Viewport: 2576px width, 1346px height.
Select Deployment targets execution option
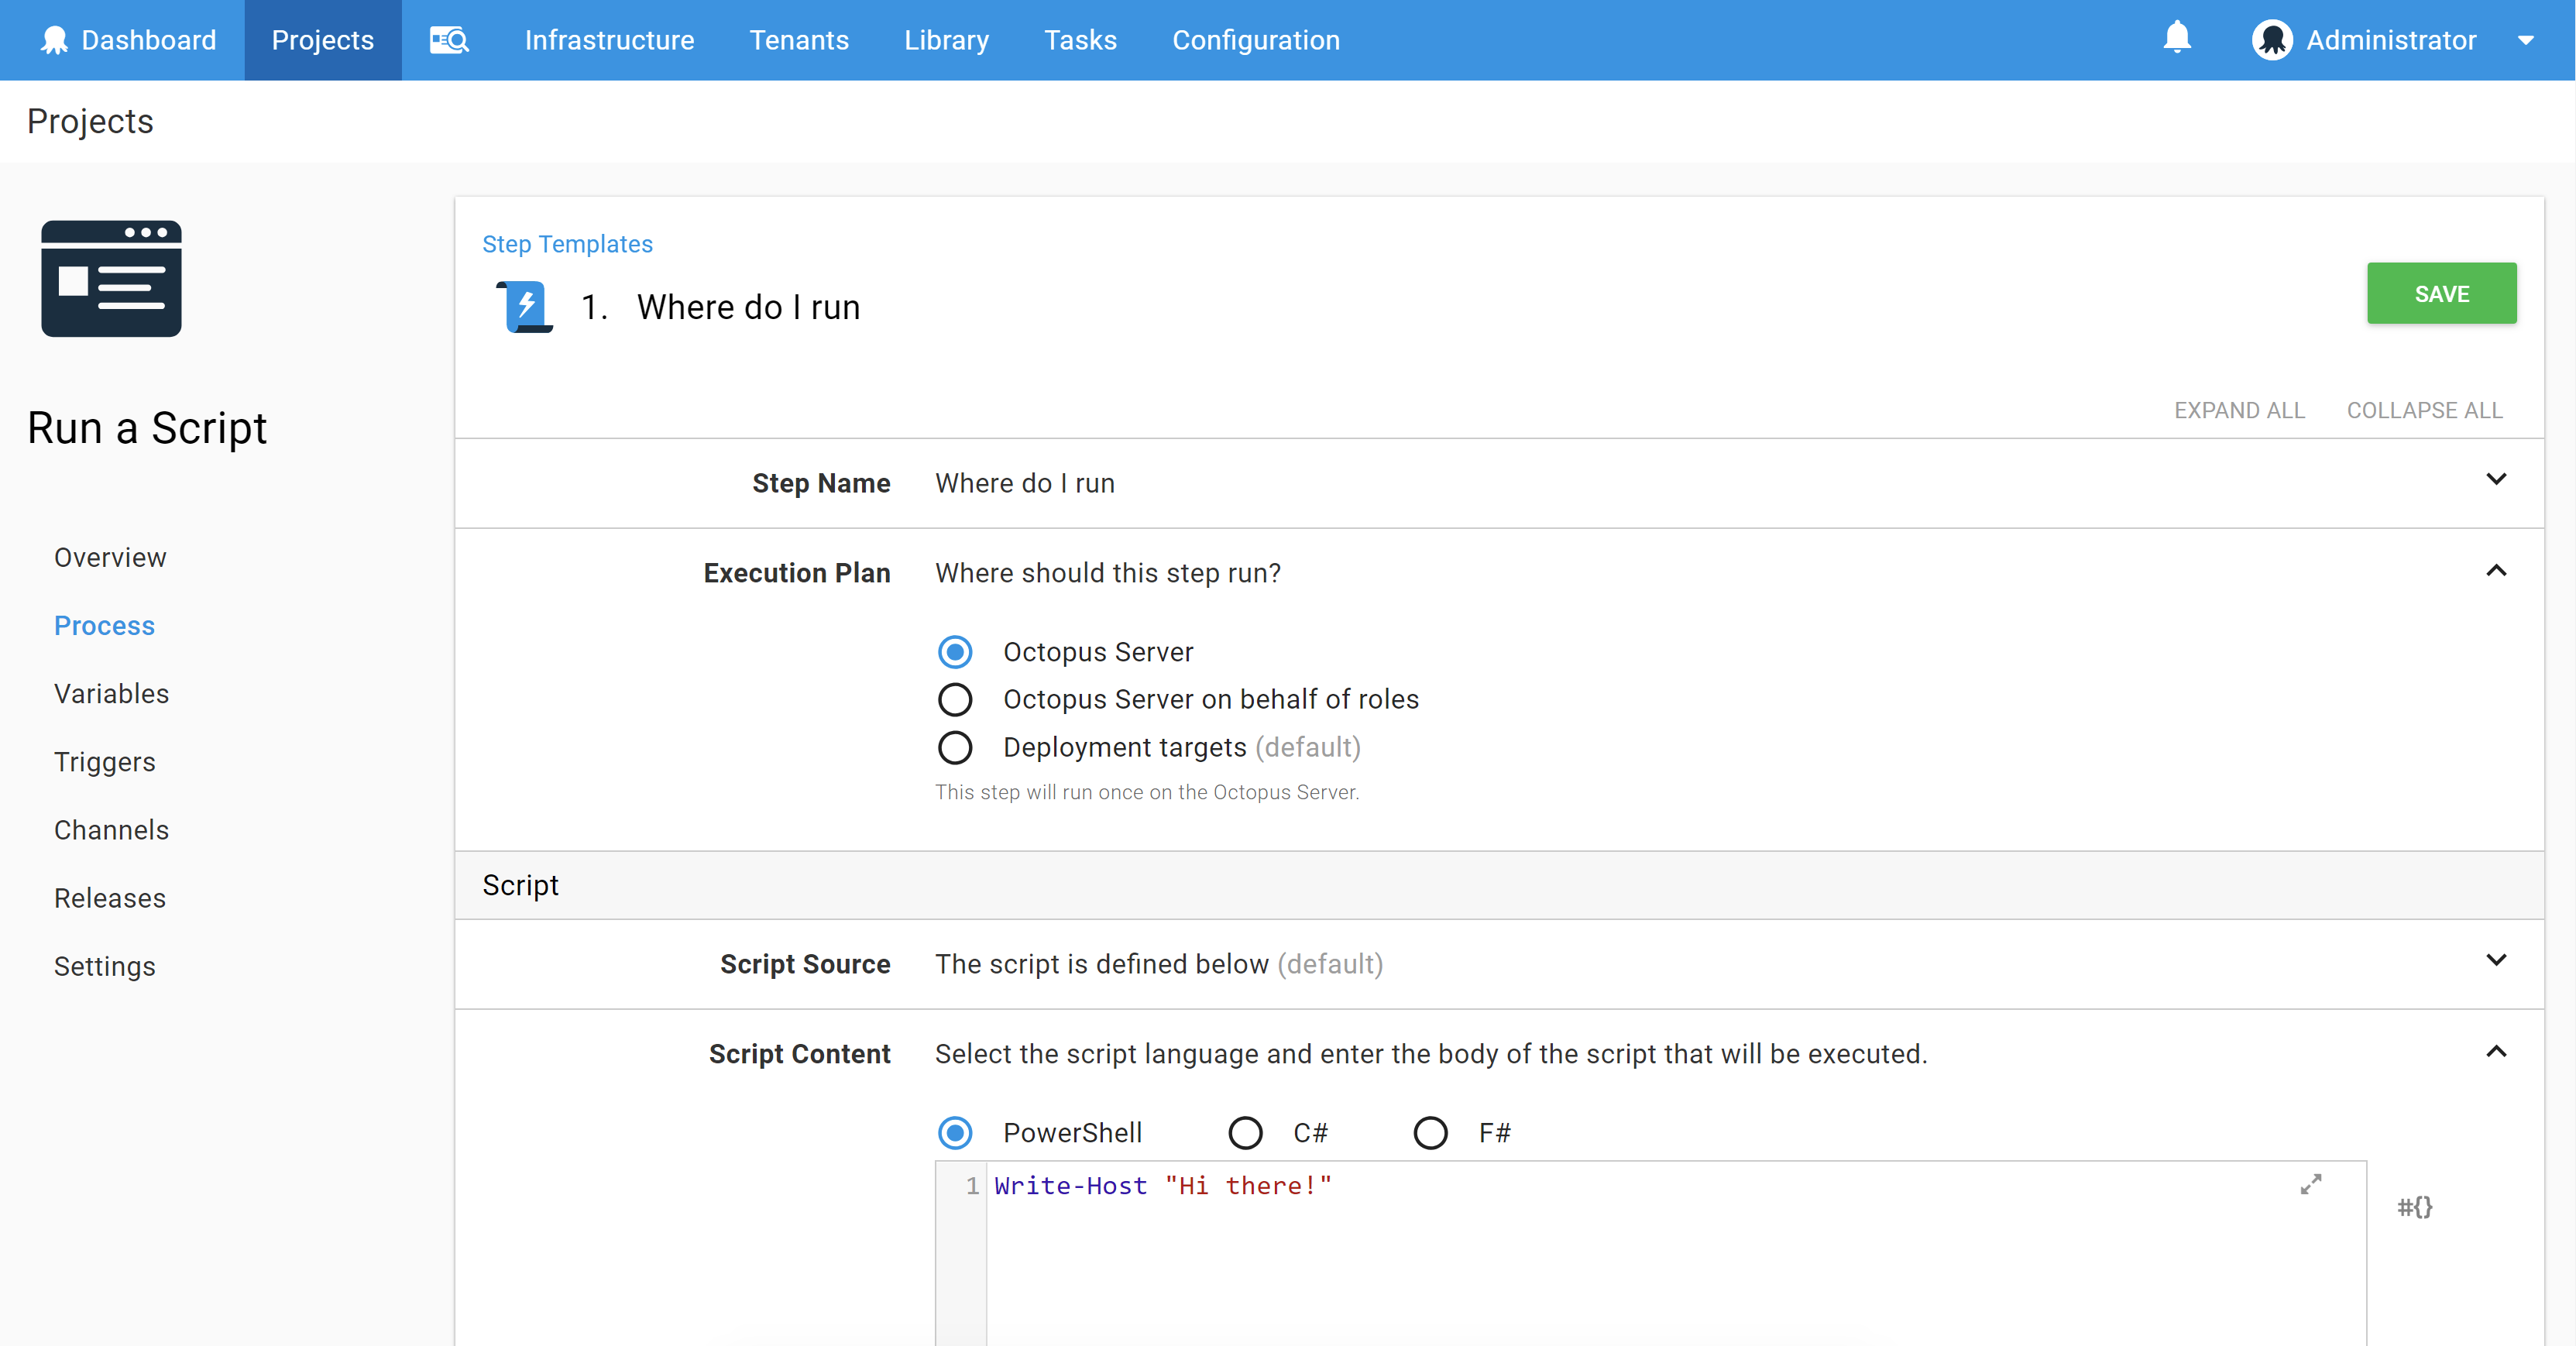tap(955, 747)
